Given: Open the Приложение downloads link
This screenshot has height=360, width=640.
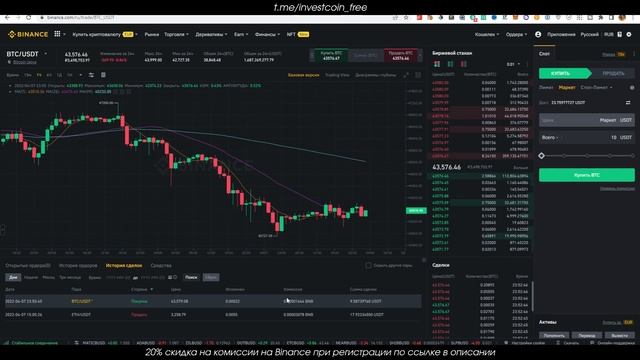Looking at the screenshot, I should click(x=561, y=34).
